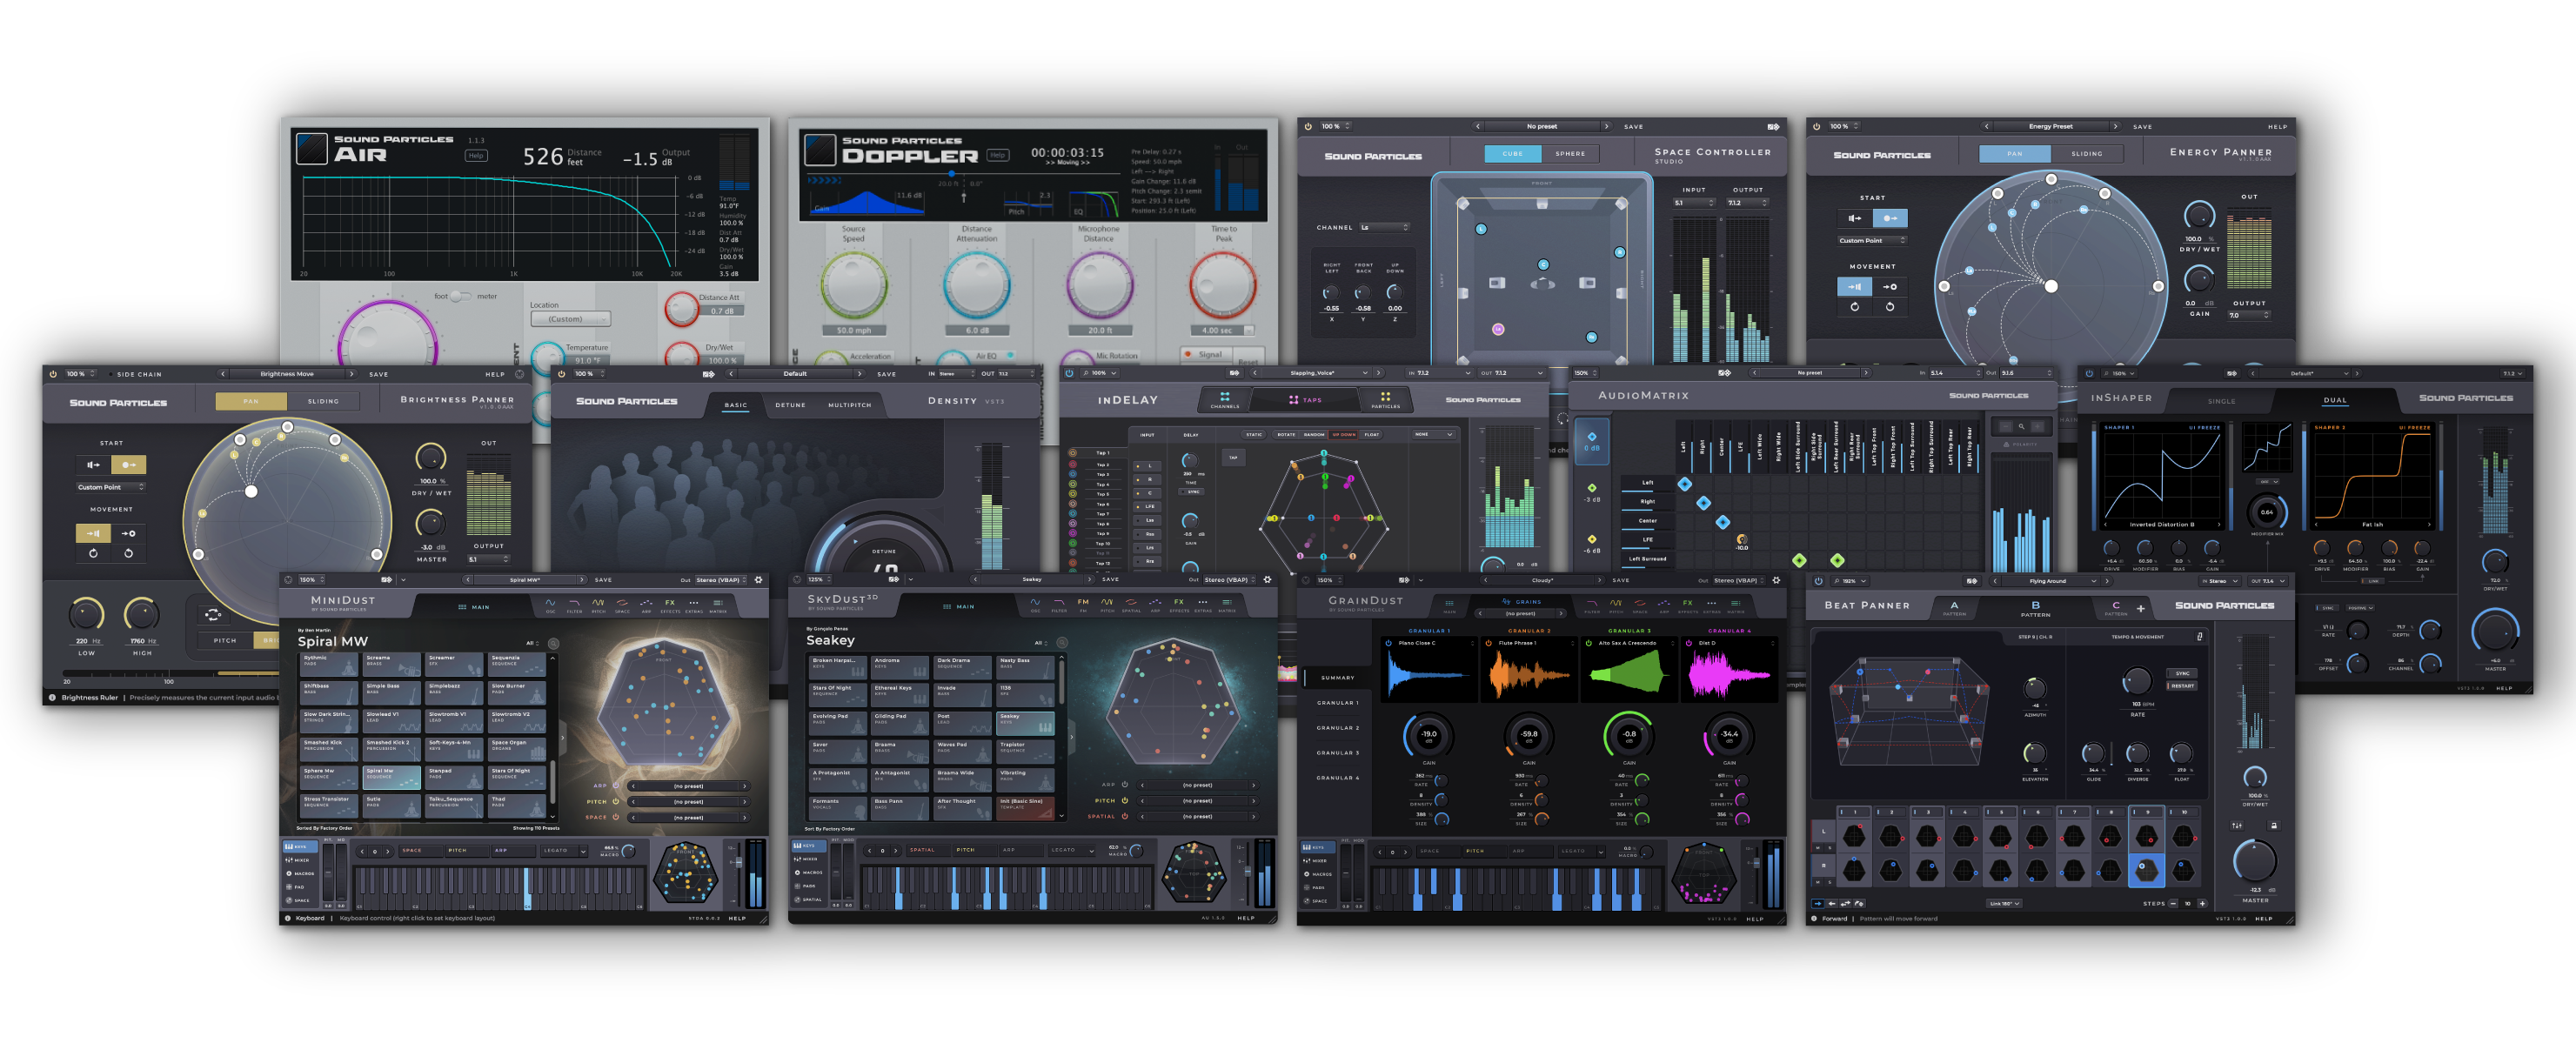Enable ARP power in MiniDust
This screenshot has height=1043, width=2576.
616,785
